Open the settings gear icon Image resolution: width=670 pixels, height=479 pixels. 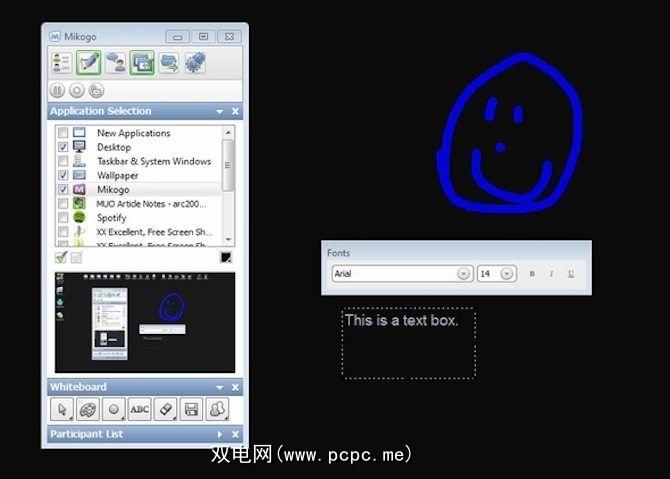[x=195, y=63]
